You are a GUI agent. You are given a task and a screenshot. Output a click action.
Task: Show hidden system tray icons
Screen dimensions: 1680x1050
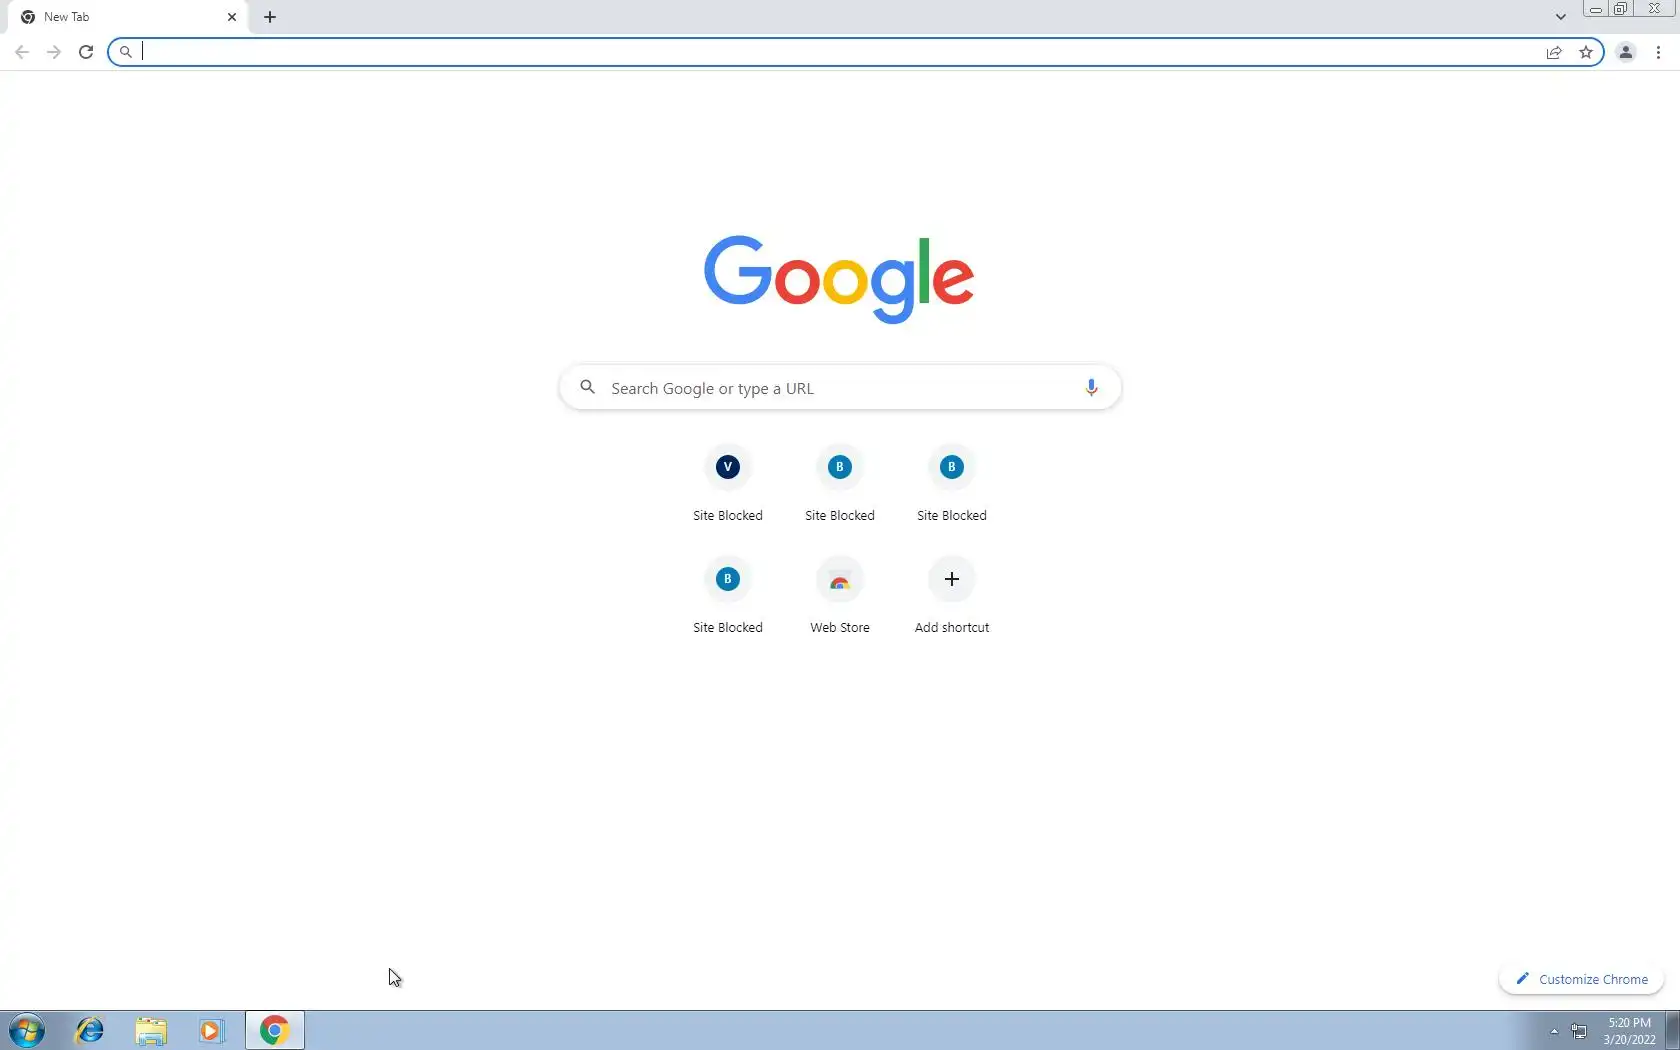click(1554, 1031)
